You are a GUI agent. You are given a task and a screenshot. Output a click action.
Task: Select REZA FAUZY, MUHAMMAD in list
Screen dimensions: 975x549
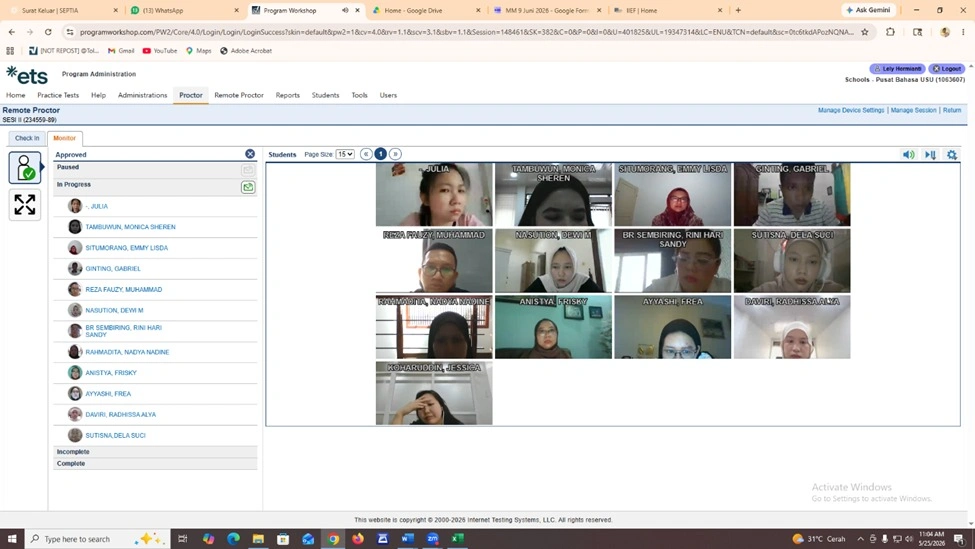click(123, 289)
